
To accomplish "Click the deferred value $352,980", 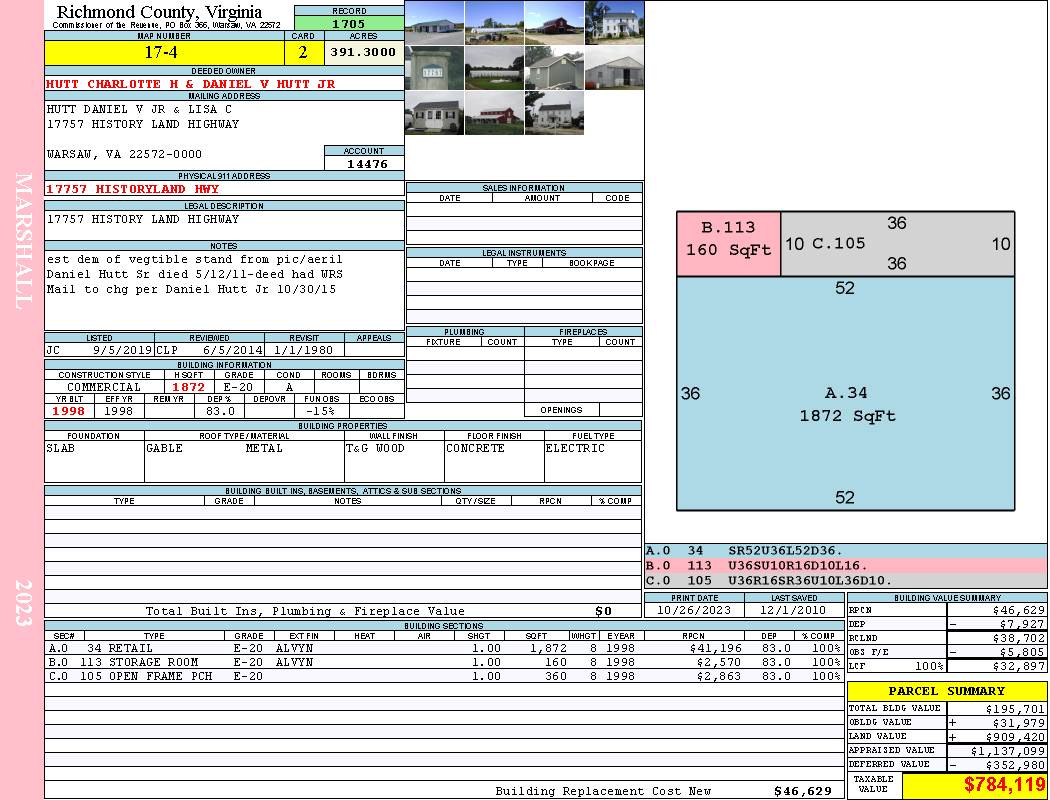I will pyautogui.click(x=1015, y=765).
